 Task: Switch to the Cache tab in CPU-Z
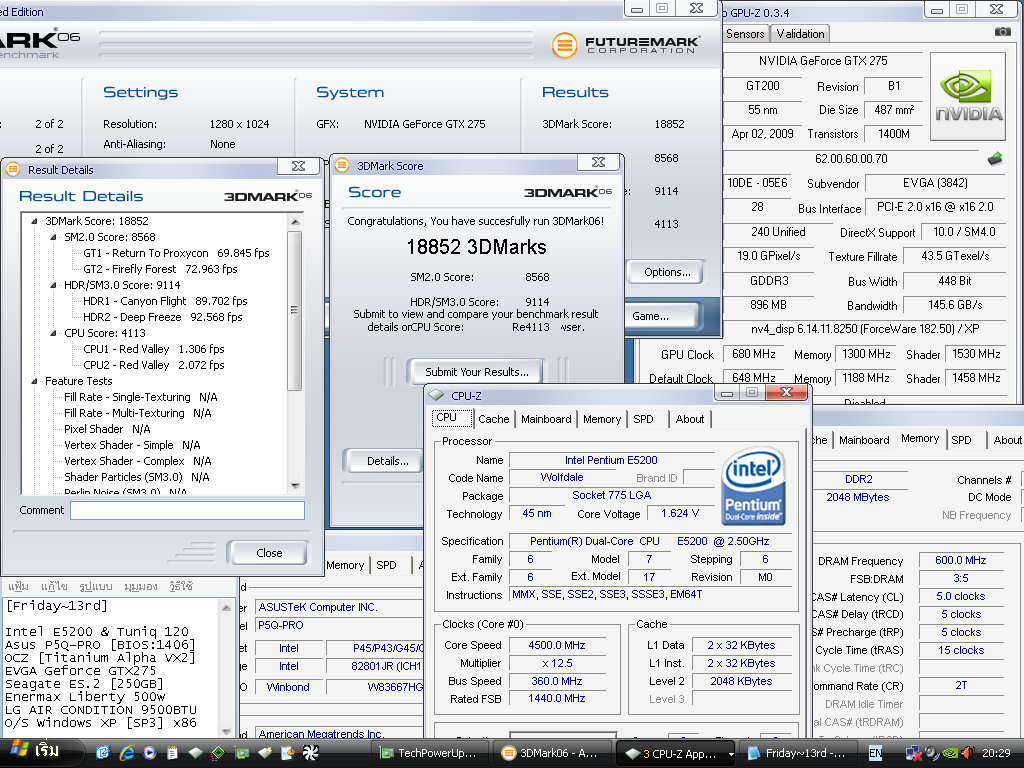(493, 419)
